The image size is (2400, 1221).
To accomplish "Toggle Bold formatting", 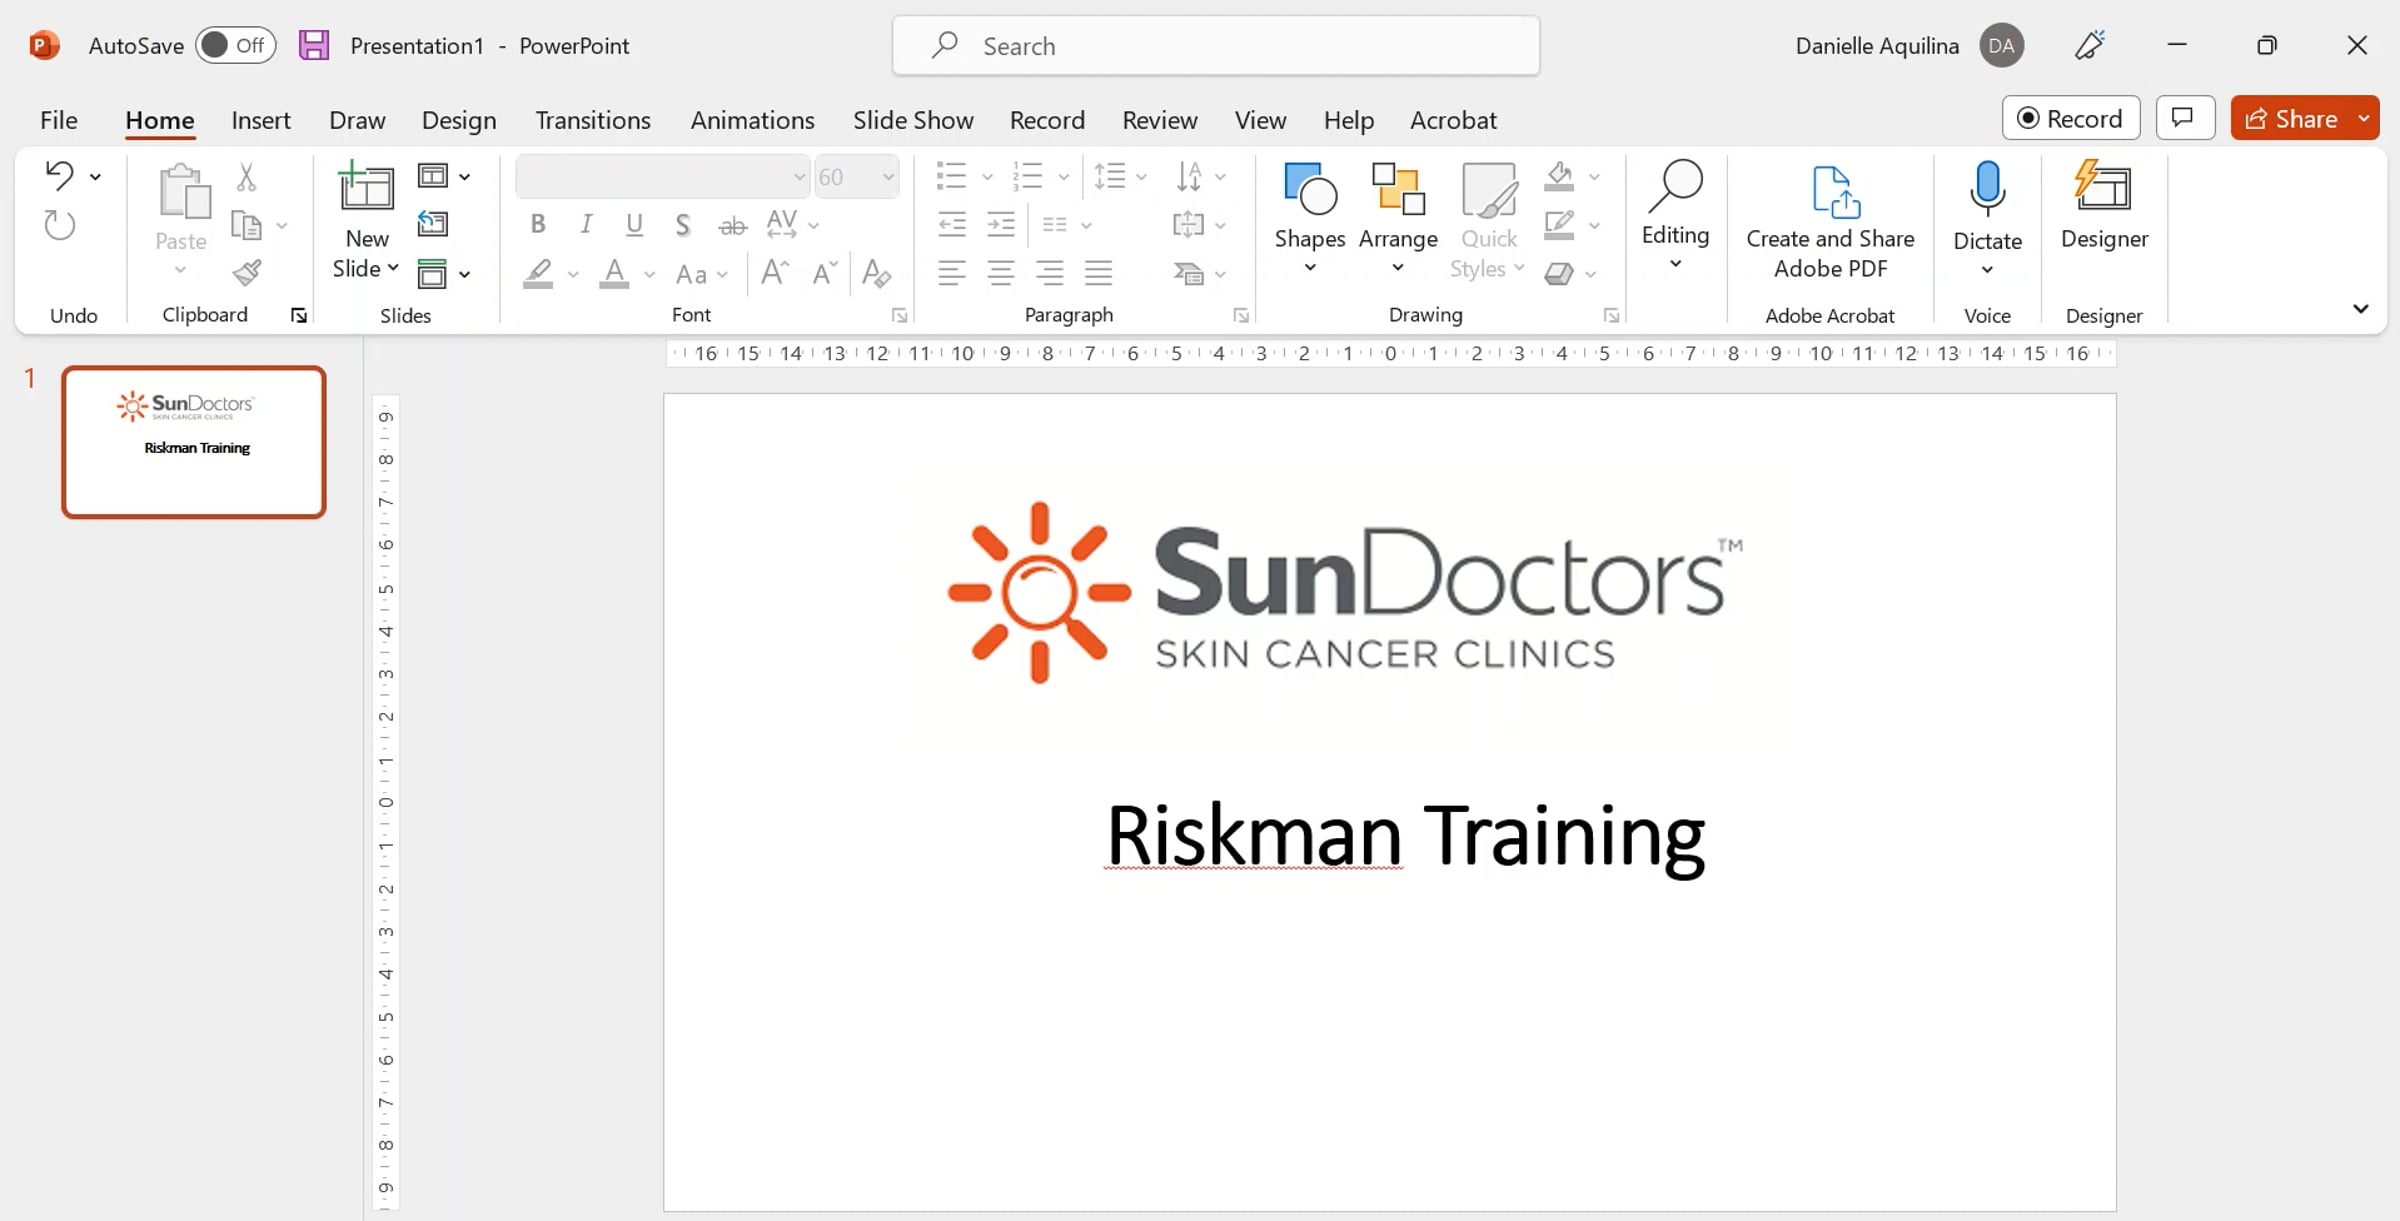I will [x=538, y=225].
